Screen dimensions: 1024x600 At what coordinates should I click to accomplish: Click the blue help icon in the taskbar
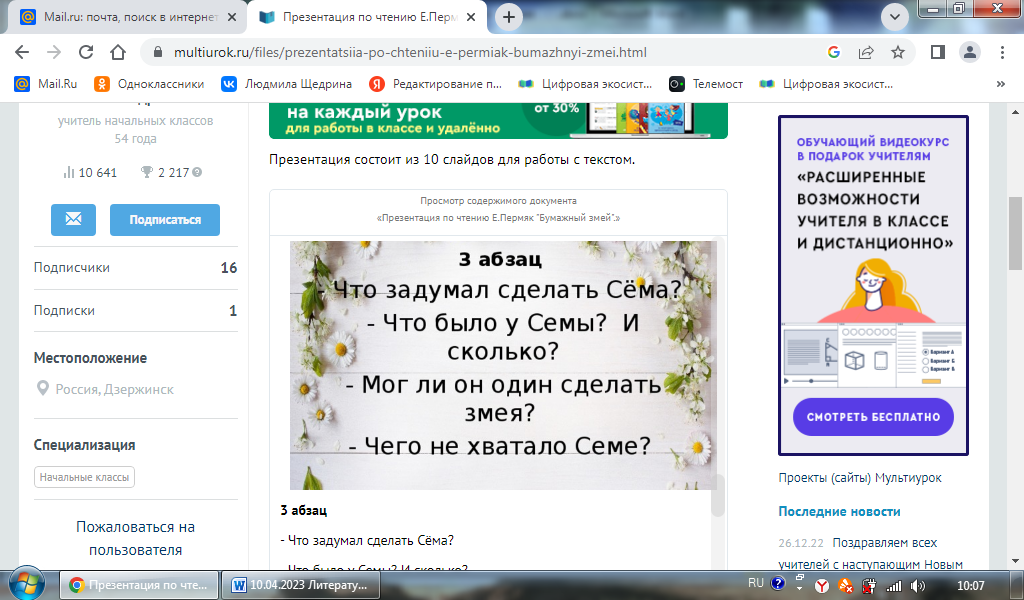[777, 584]
